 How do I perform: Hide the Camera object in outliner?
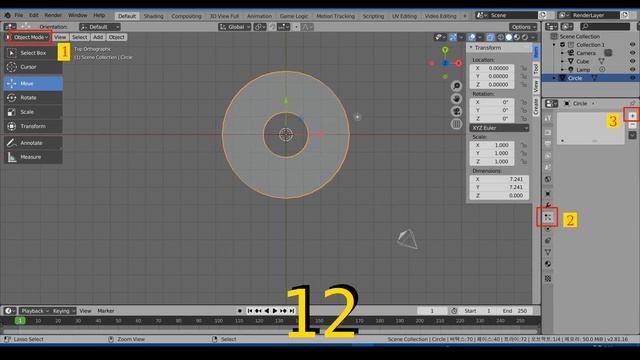coord(632,53)
